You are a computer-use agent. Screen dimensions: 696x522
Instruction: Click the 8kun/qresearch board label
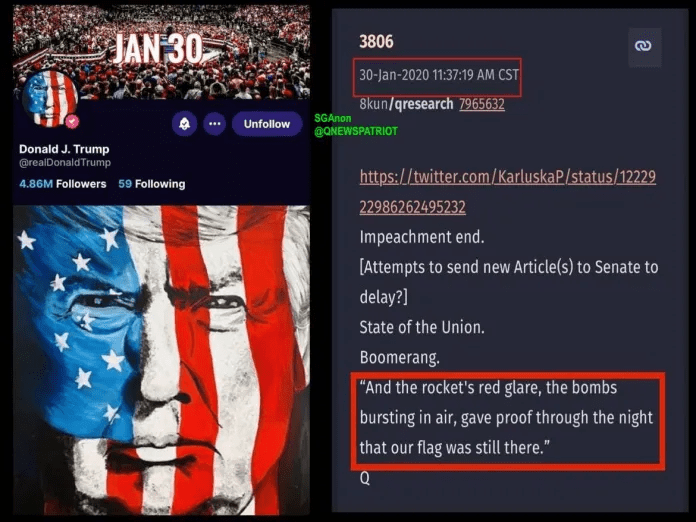pos(406,104)
